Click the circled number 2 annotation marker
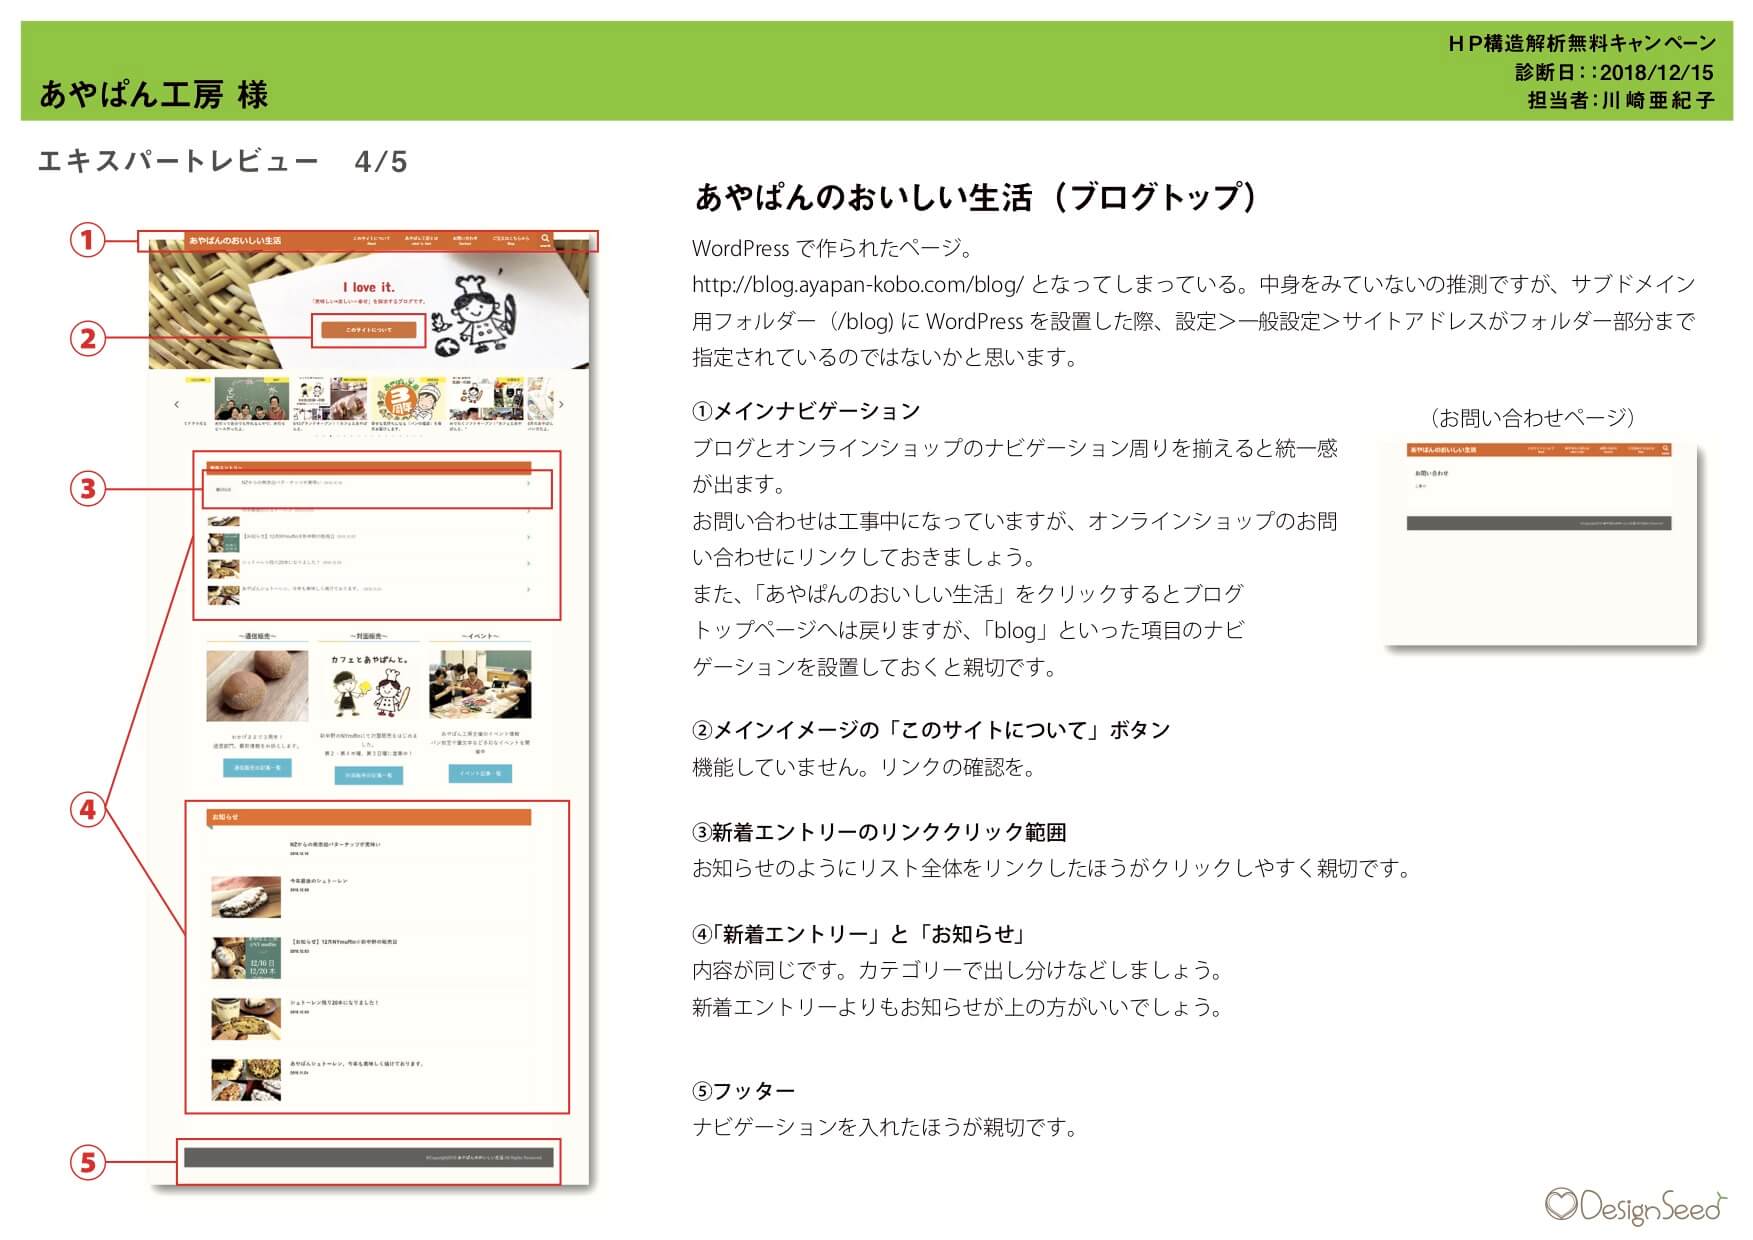This screenshot has width=1753, height=1240. (88, 338)
